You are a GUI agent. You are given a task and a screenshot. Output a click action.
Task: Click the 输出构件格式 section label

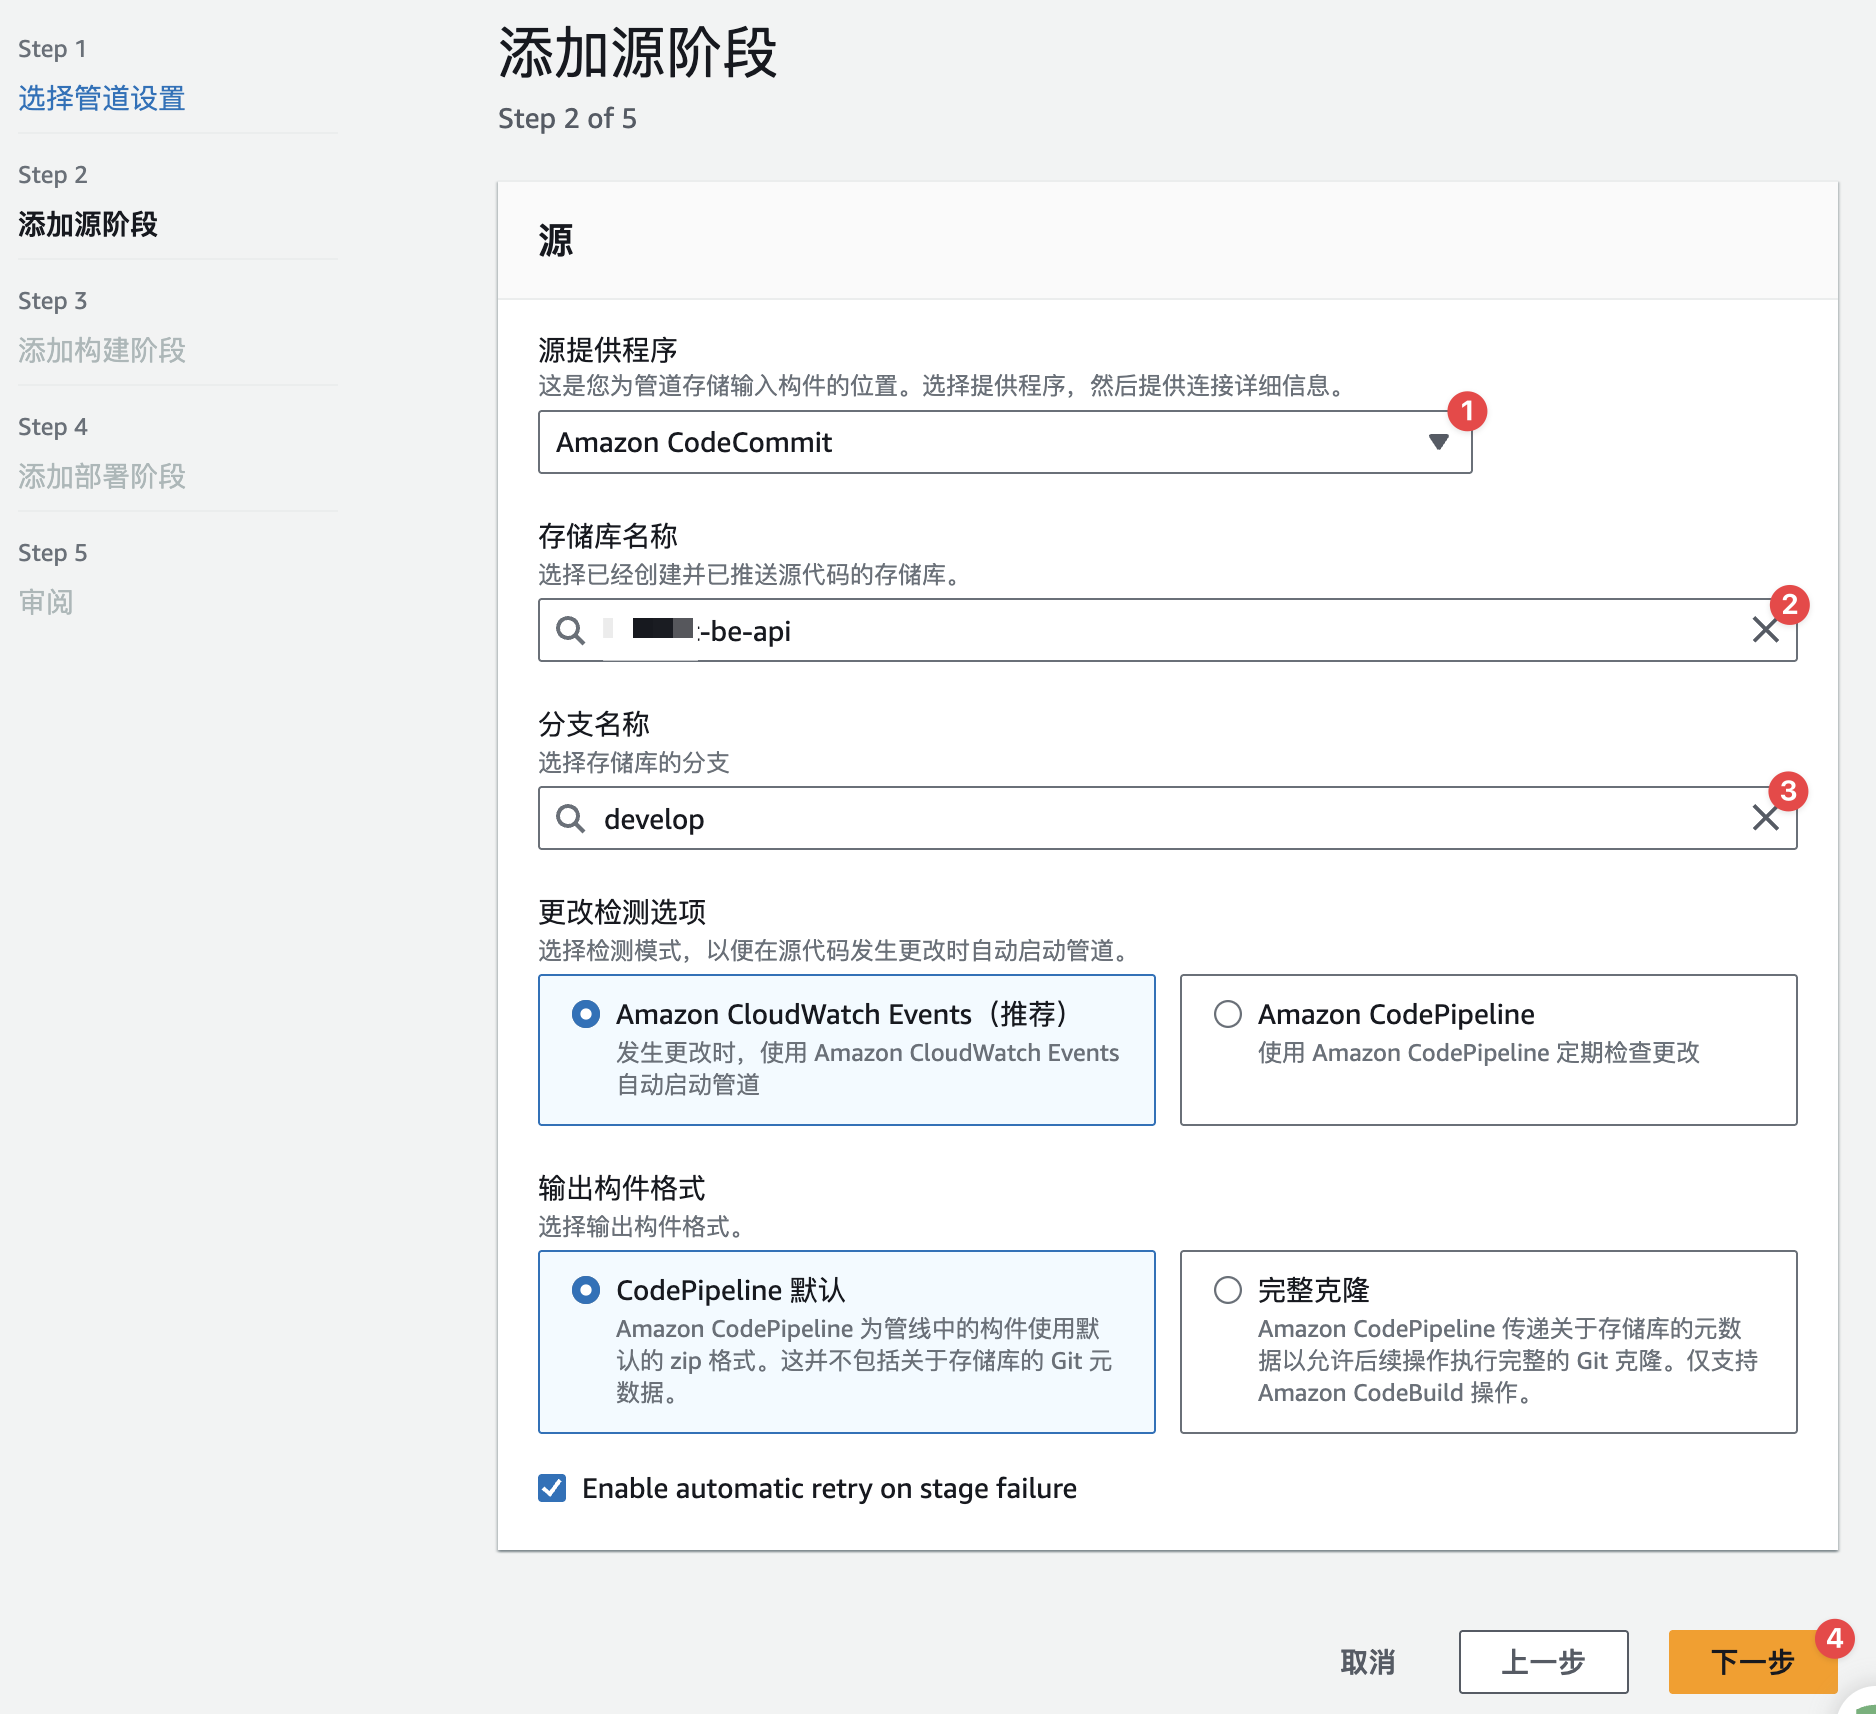pos(622,1188)
